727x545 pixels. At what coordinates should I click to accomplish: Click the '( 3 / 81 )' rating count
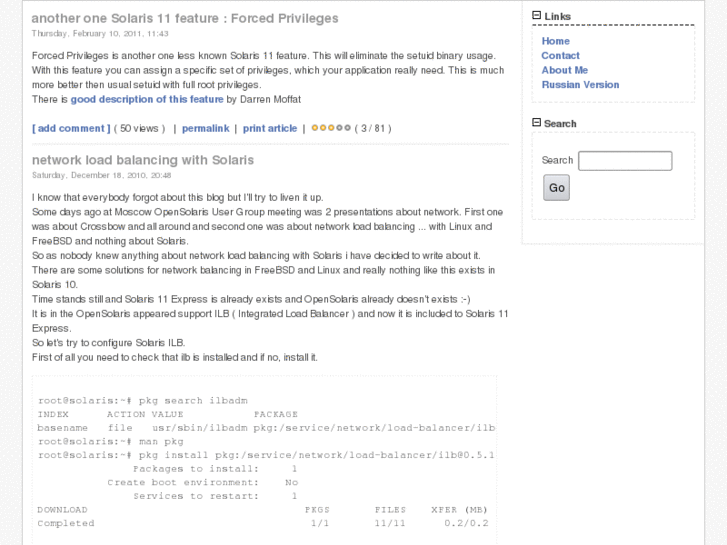(x=373, y=128)
